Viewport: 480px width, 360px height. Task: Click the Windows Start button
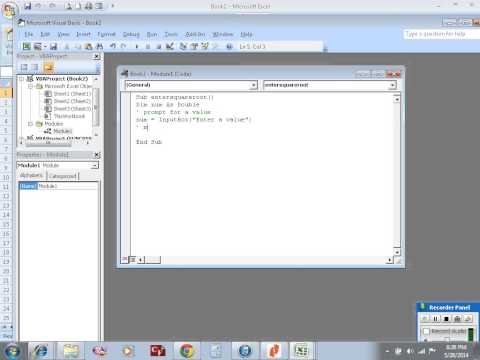12,351
